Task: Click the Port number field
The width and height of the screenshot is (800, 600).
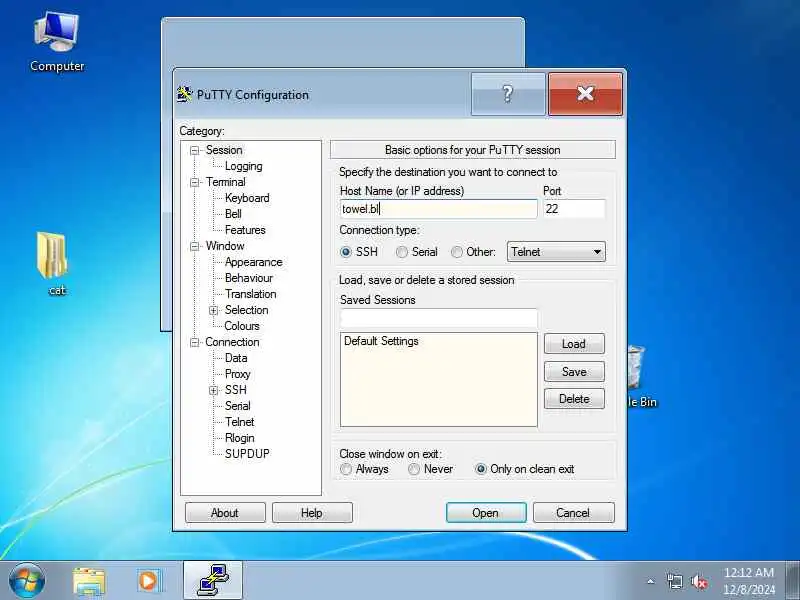Action: point(574,209)
